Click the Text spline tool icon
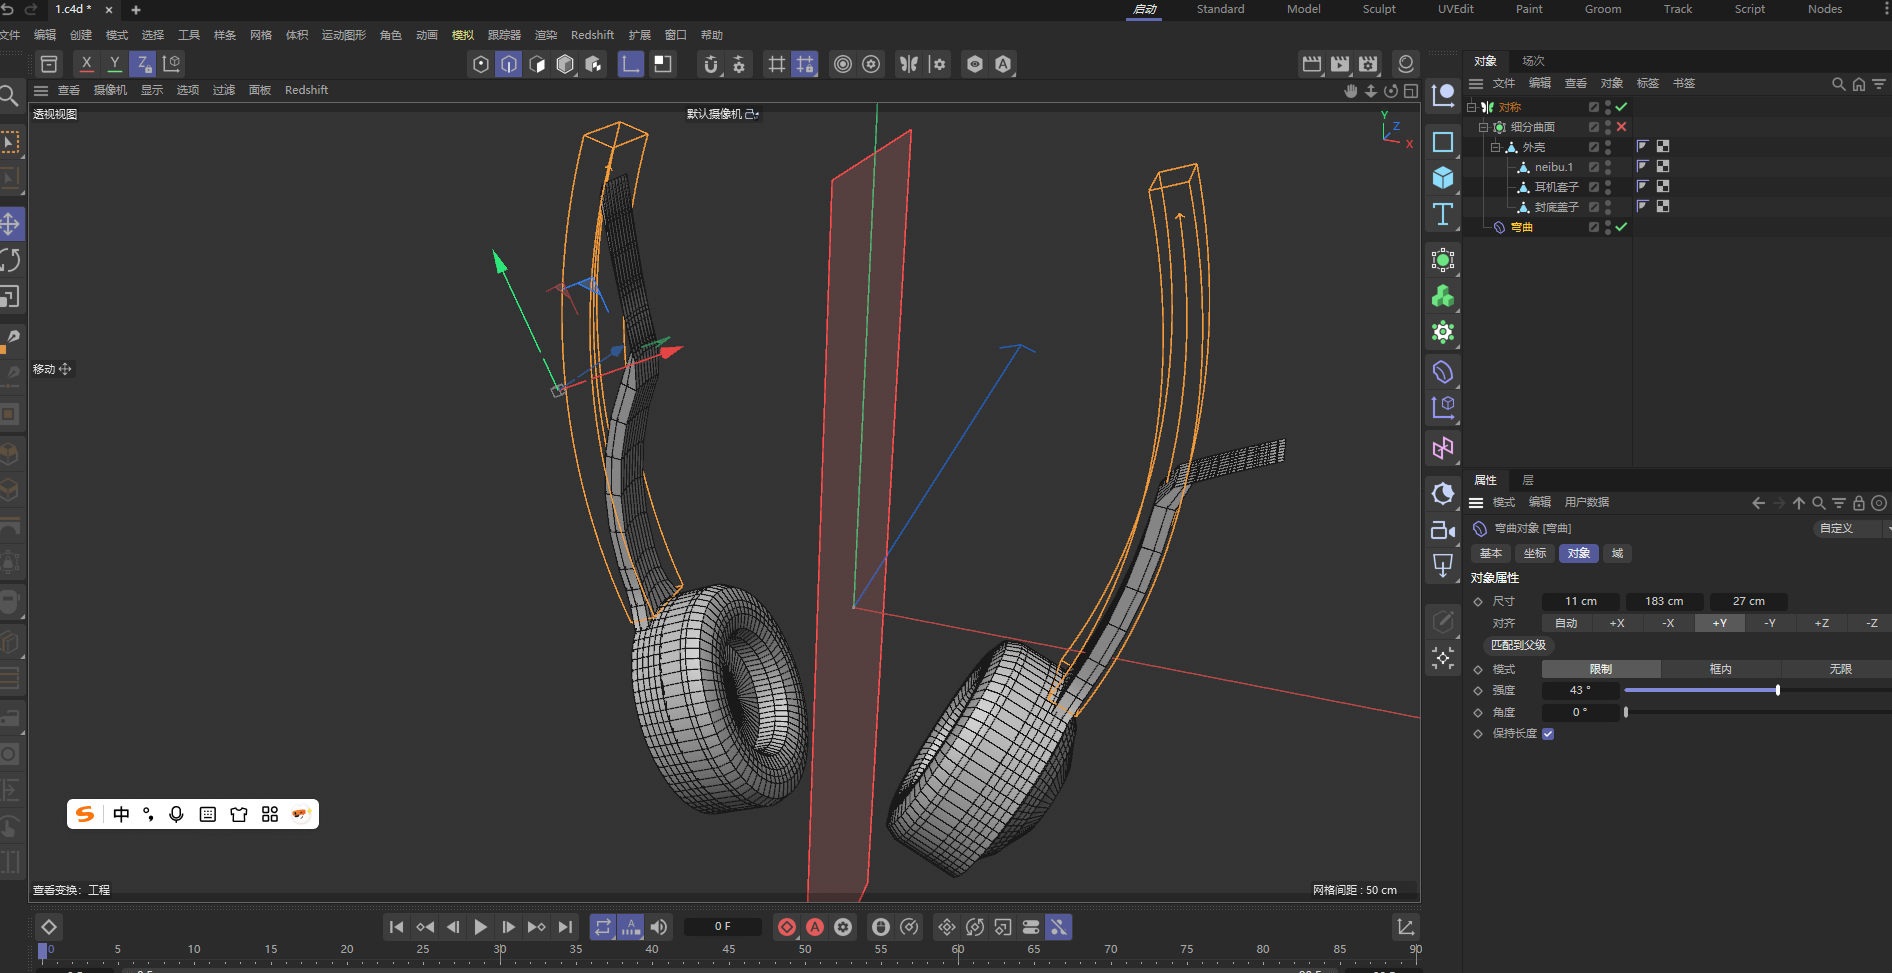Screen dimensions: 1892x973 point(1442,214)
